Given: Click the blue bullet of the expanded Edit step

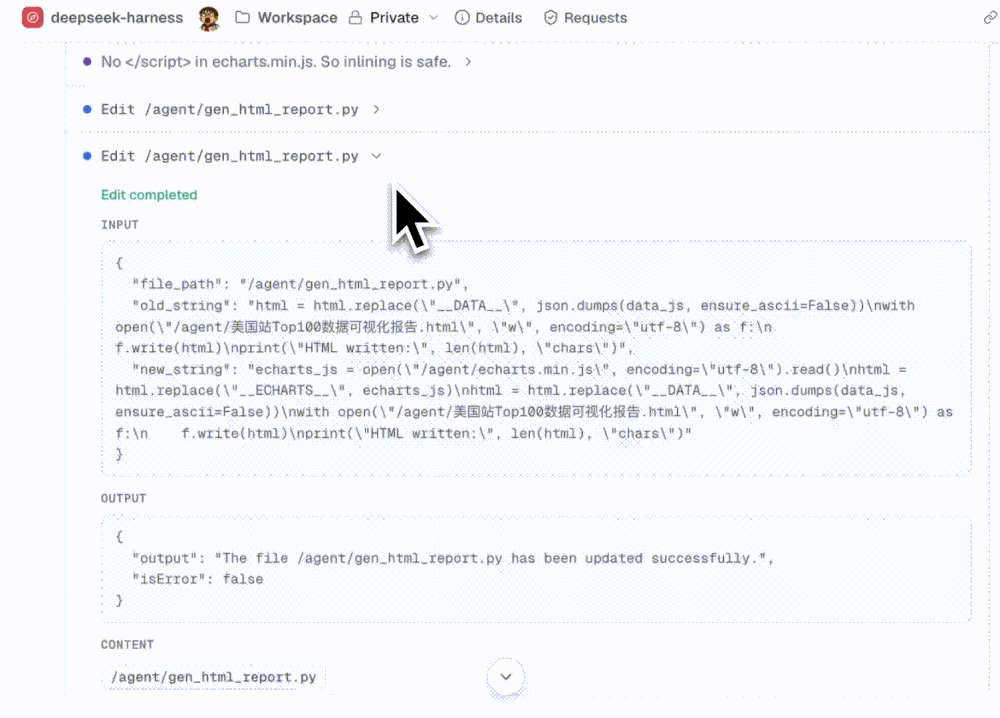Looking at the screenshot, I should pyautogui.click(x=87, y=156).
